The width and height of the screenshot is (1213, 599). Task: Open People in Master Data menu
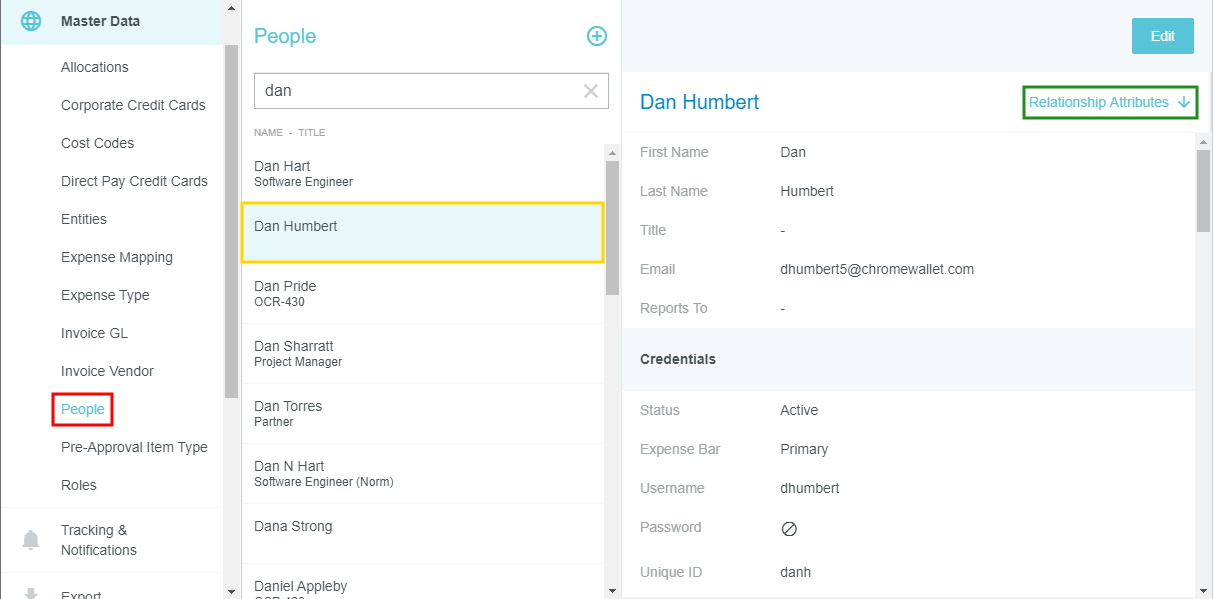coord(83,409)
